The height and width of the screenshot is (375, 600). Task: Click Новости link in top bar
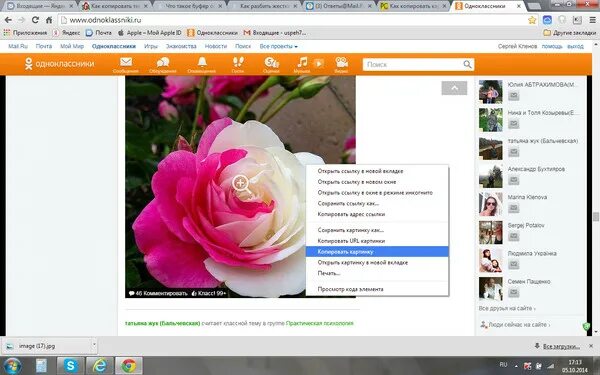pos(216,46)
